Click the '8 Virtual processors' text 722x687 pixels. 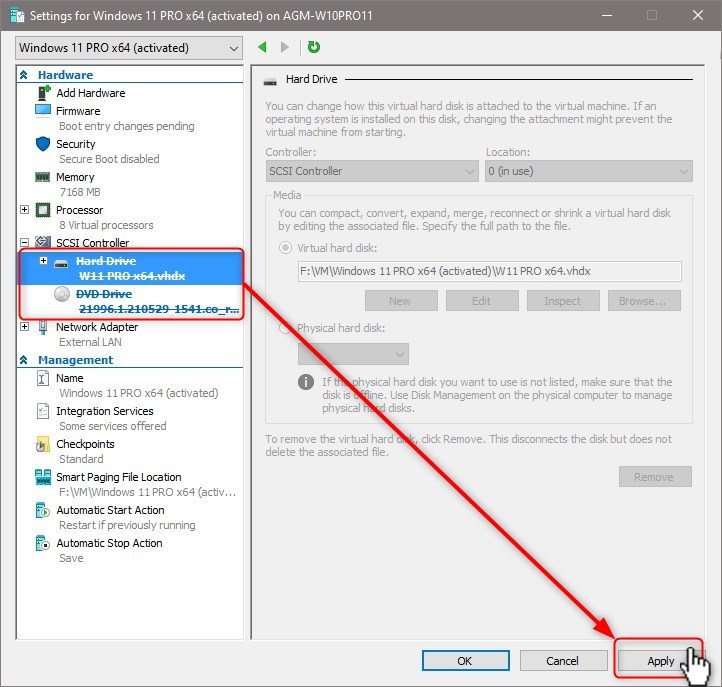(106, 225)
